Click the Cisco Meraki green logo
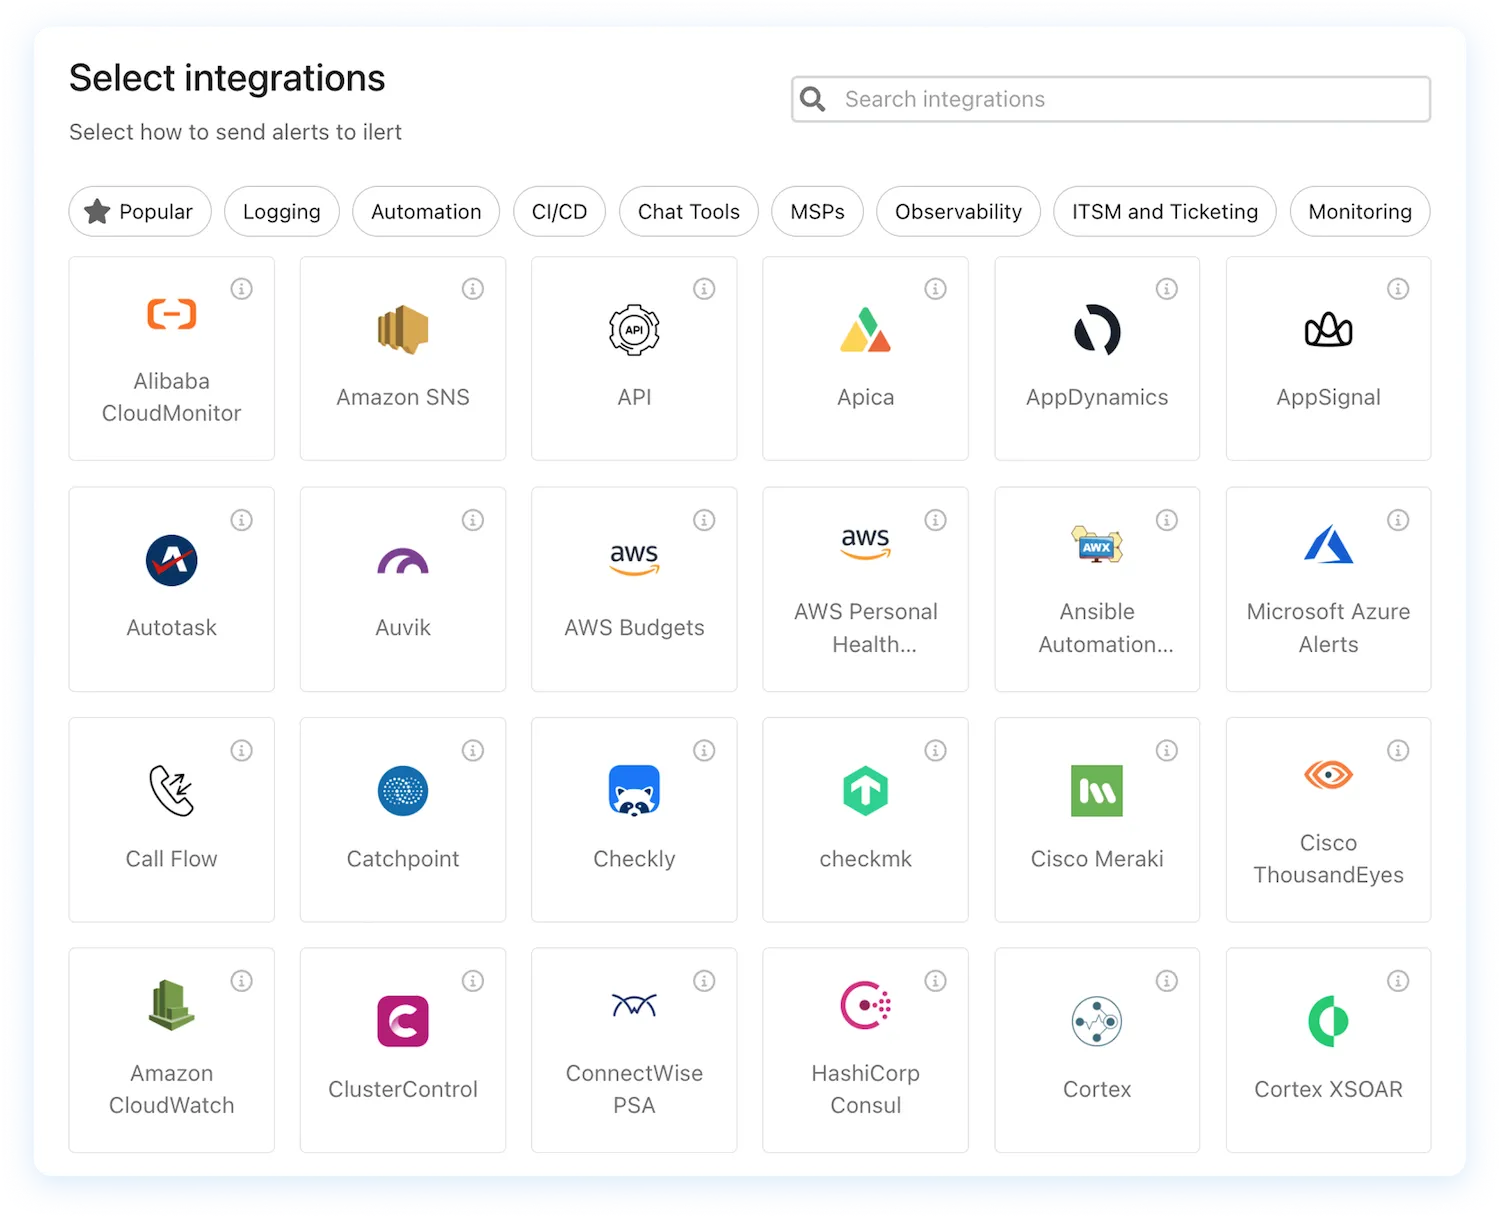 (1097, 791)
